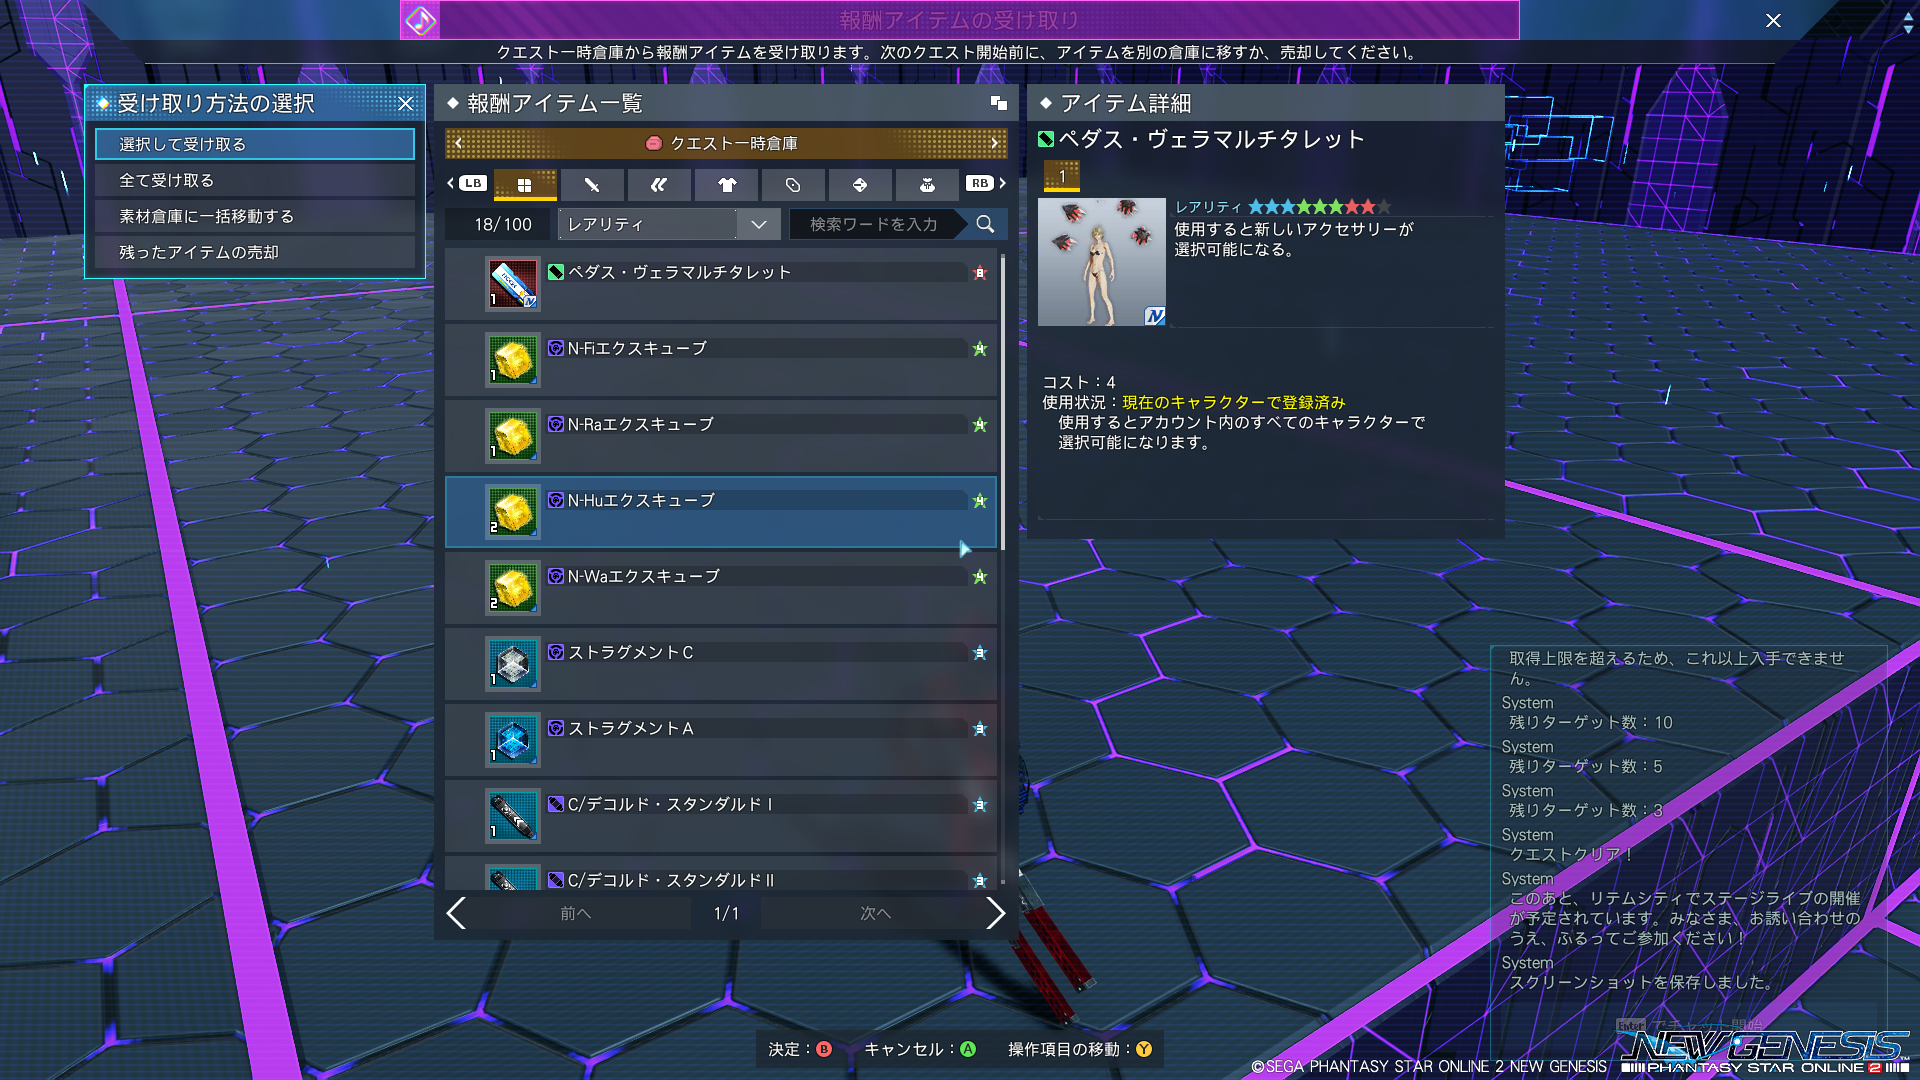The image size is (1920, 1080).
Task: Click the 次へ next page button
Action: [875, 913]
